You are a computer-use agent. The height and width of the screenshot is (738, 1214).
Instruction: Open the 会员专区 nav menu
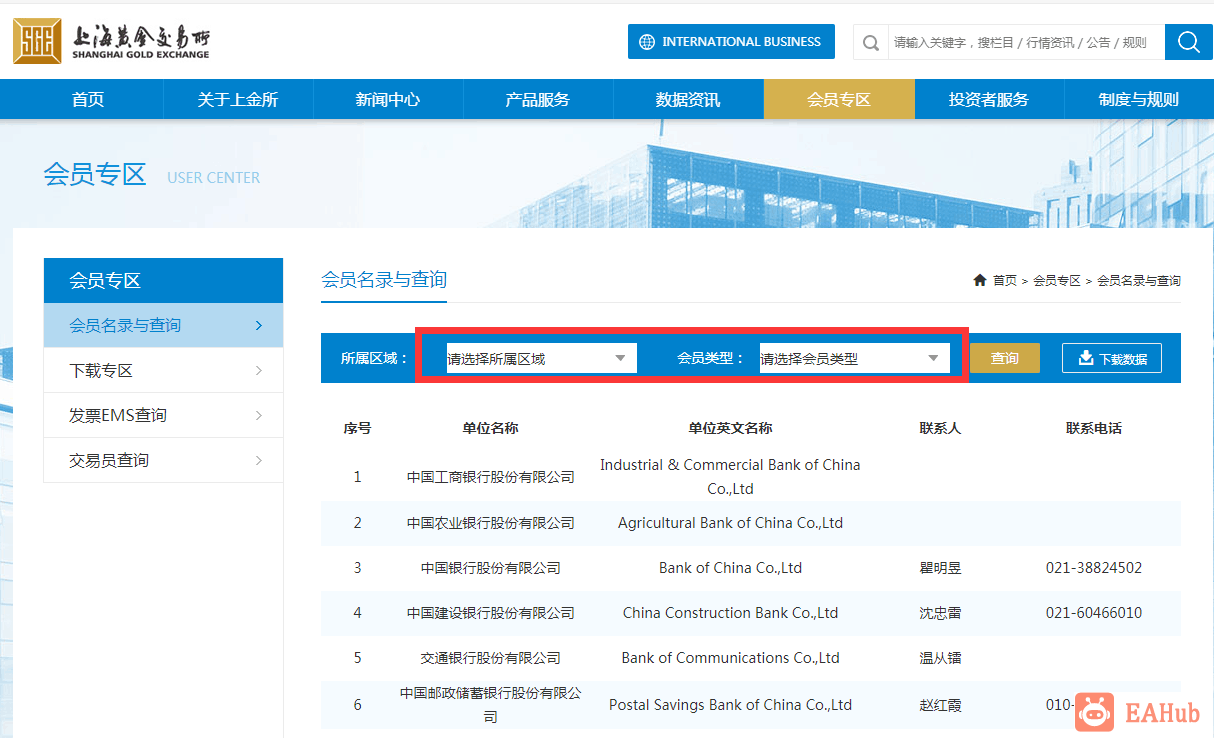click(839, 99)
